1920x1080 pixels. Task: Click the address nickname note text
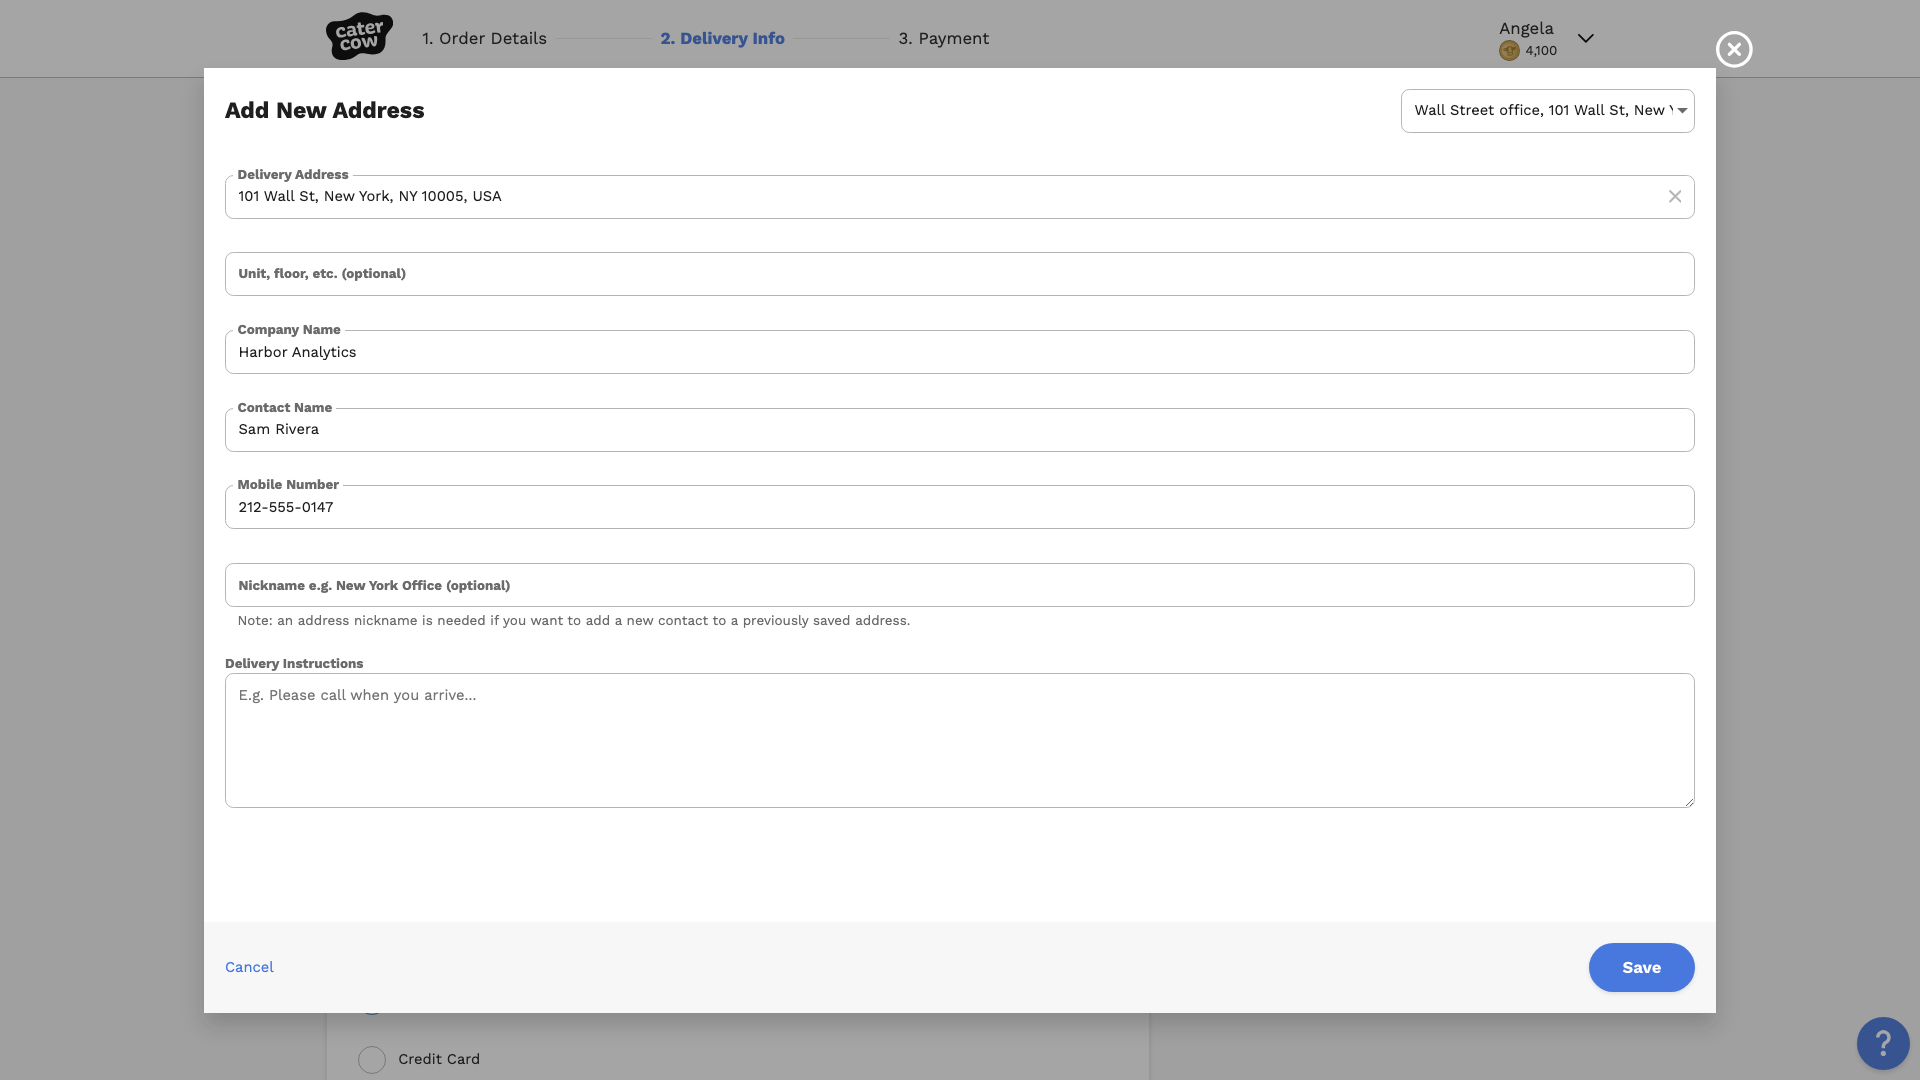(x=574, y=621)
